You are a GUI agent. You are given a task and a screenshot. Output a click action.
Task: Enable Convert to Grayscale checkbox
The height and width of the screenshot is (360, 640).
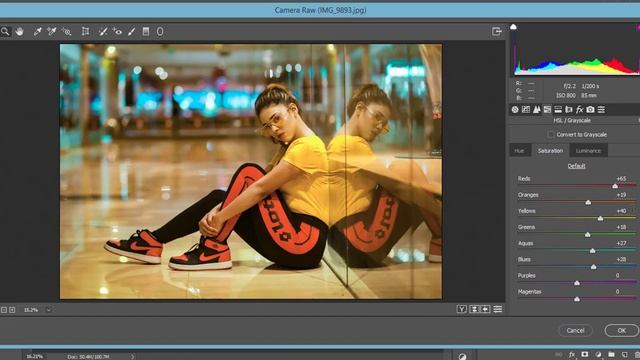(x=551, y=134)
